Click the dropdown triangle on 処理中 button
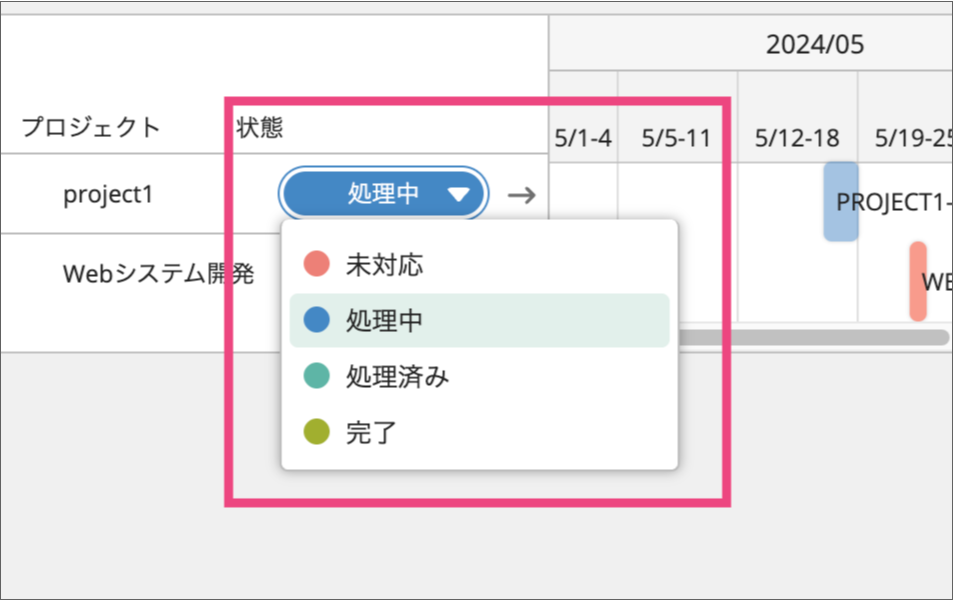Screen dimensions: 954x600 tap(458, 195)
